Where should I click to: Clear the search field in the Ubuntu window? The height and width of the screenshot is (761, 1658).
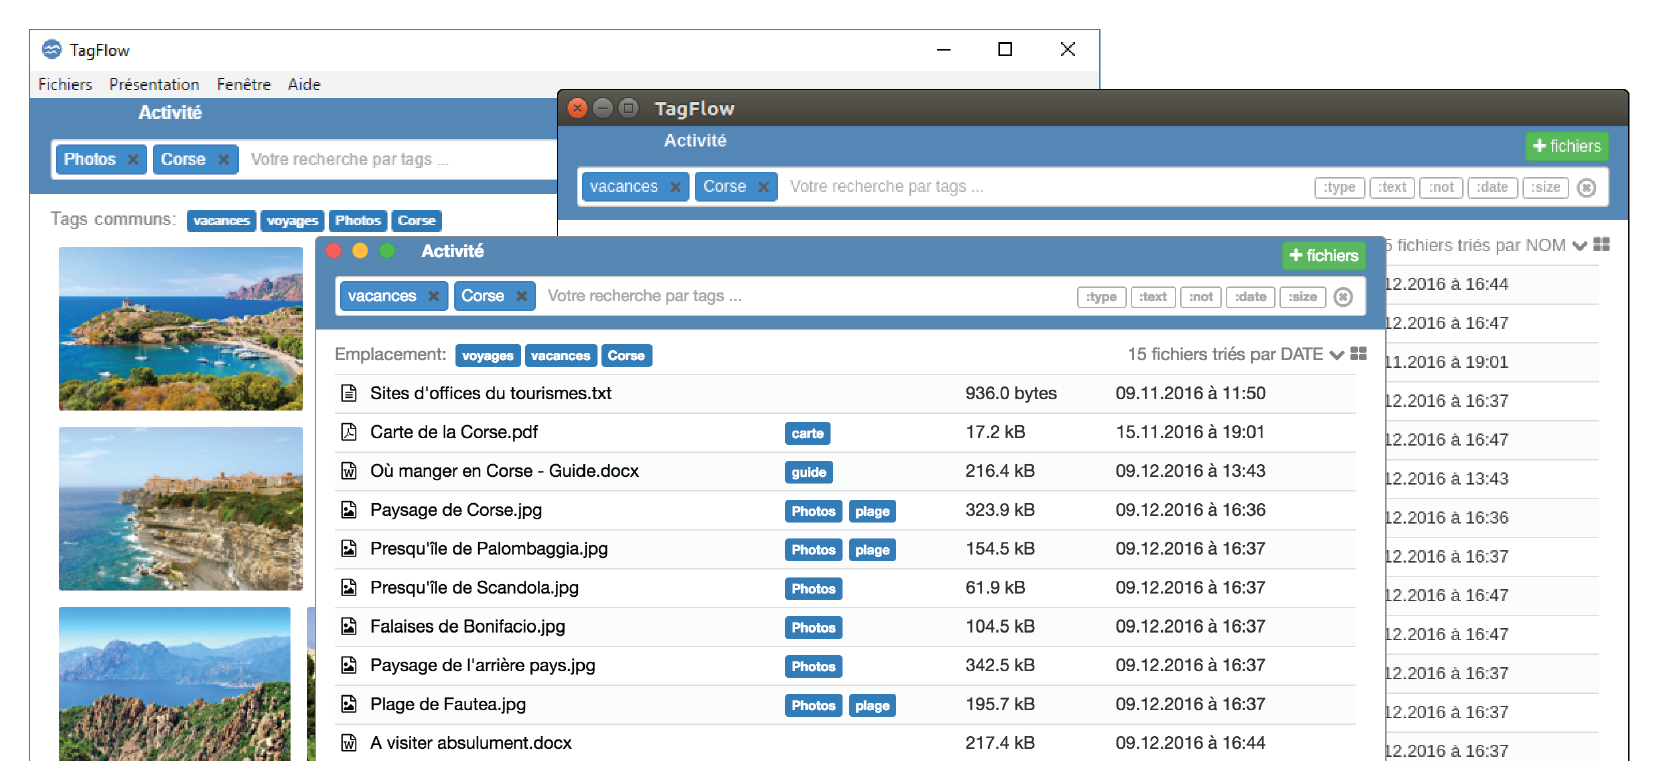click(1586, 188)
